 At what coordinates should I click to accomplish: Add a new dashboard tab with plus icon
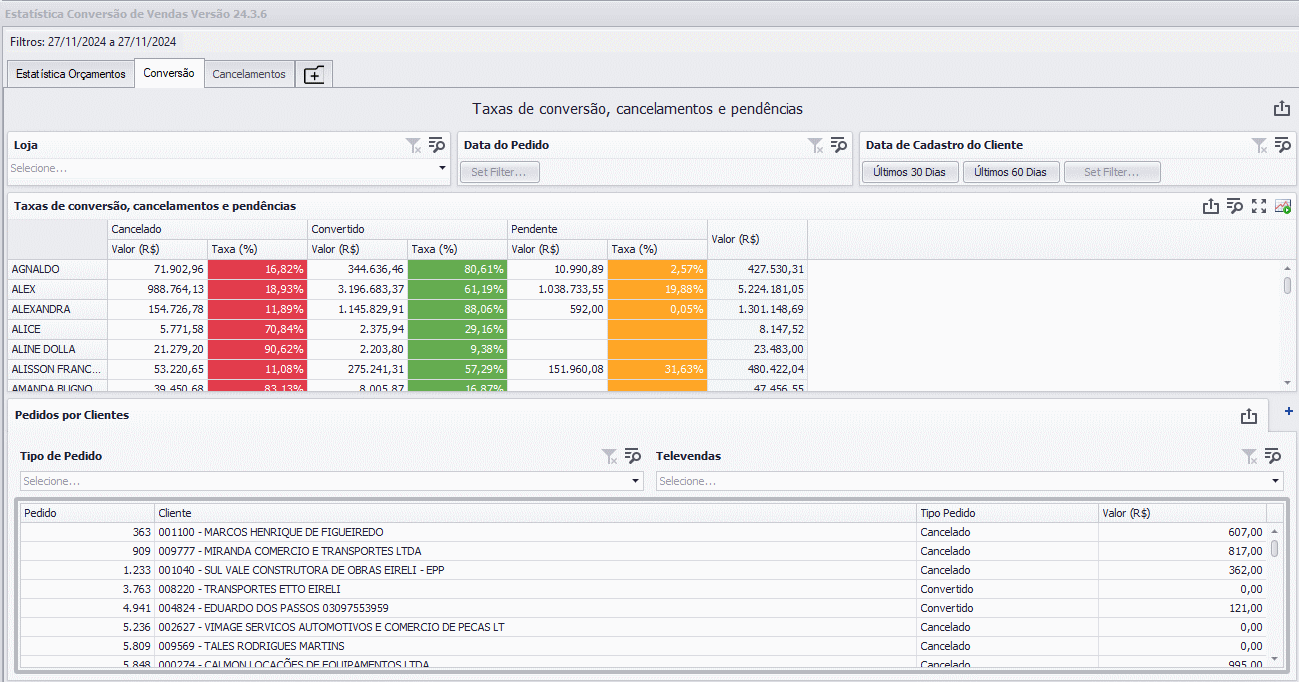pyautogui.click(x=314, y=74)
